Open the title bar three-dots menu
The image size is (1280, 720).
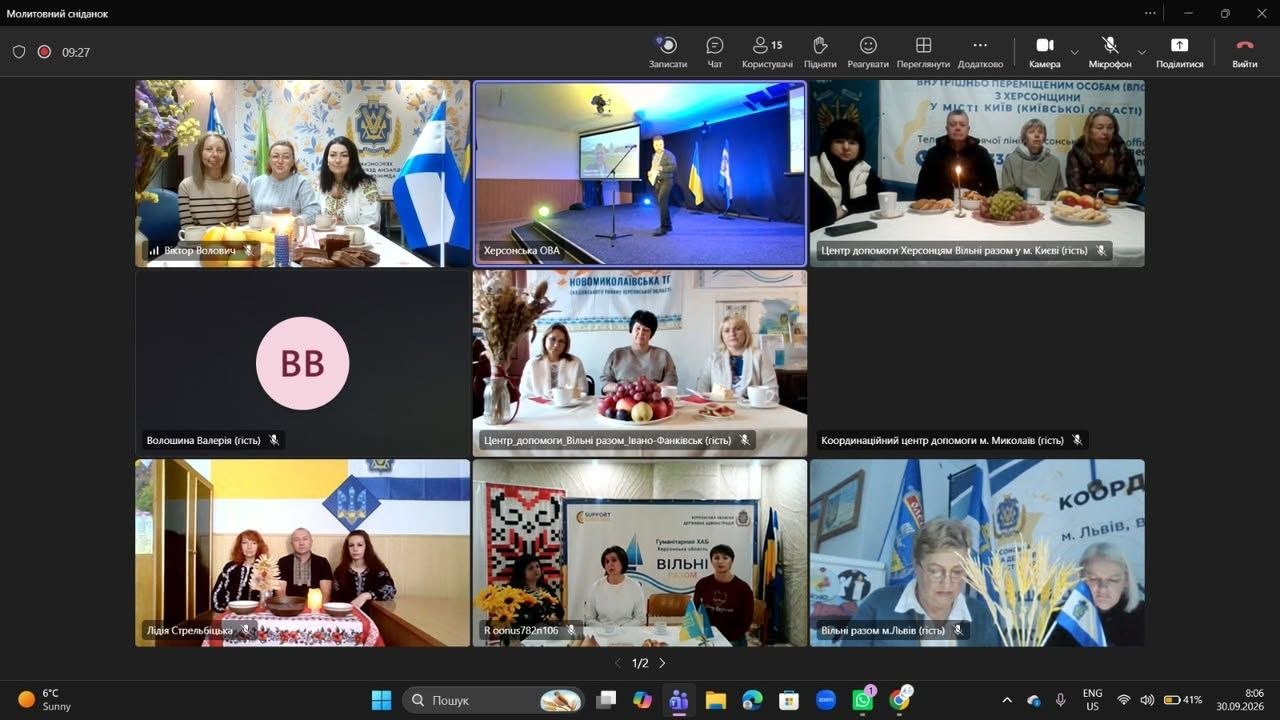tap(1150, 13)
